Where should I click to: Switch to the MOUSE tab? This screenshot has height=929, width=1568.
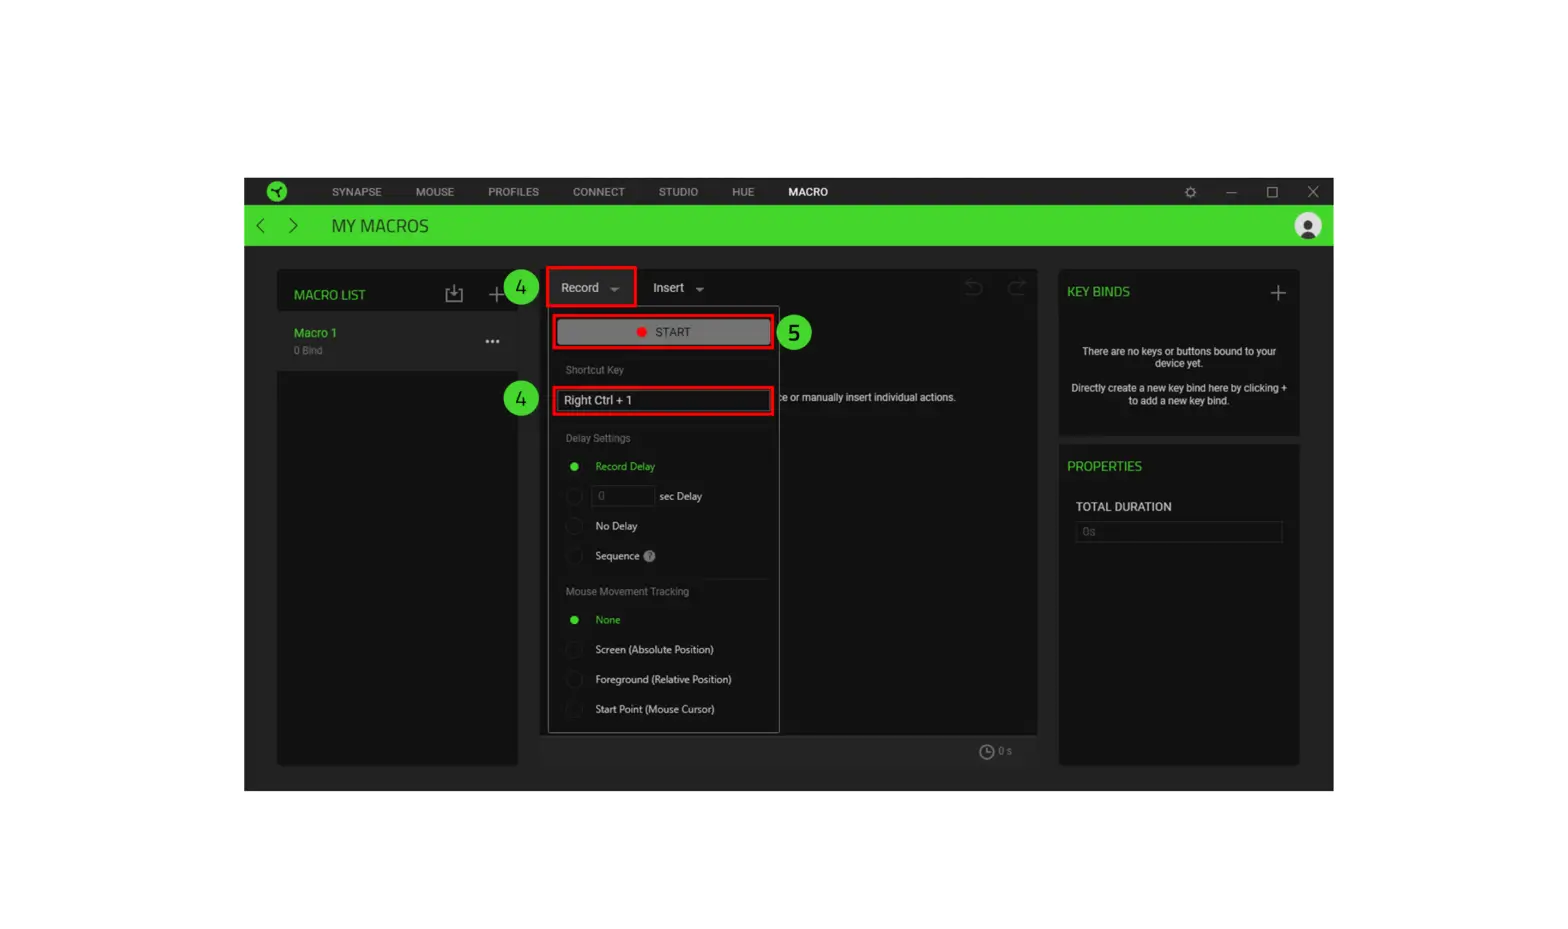pos(435,192)
